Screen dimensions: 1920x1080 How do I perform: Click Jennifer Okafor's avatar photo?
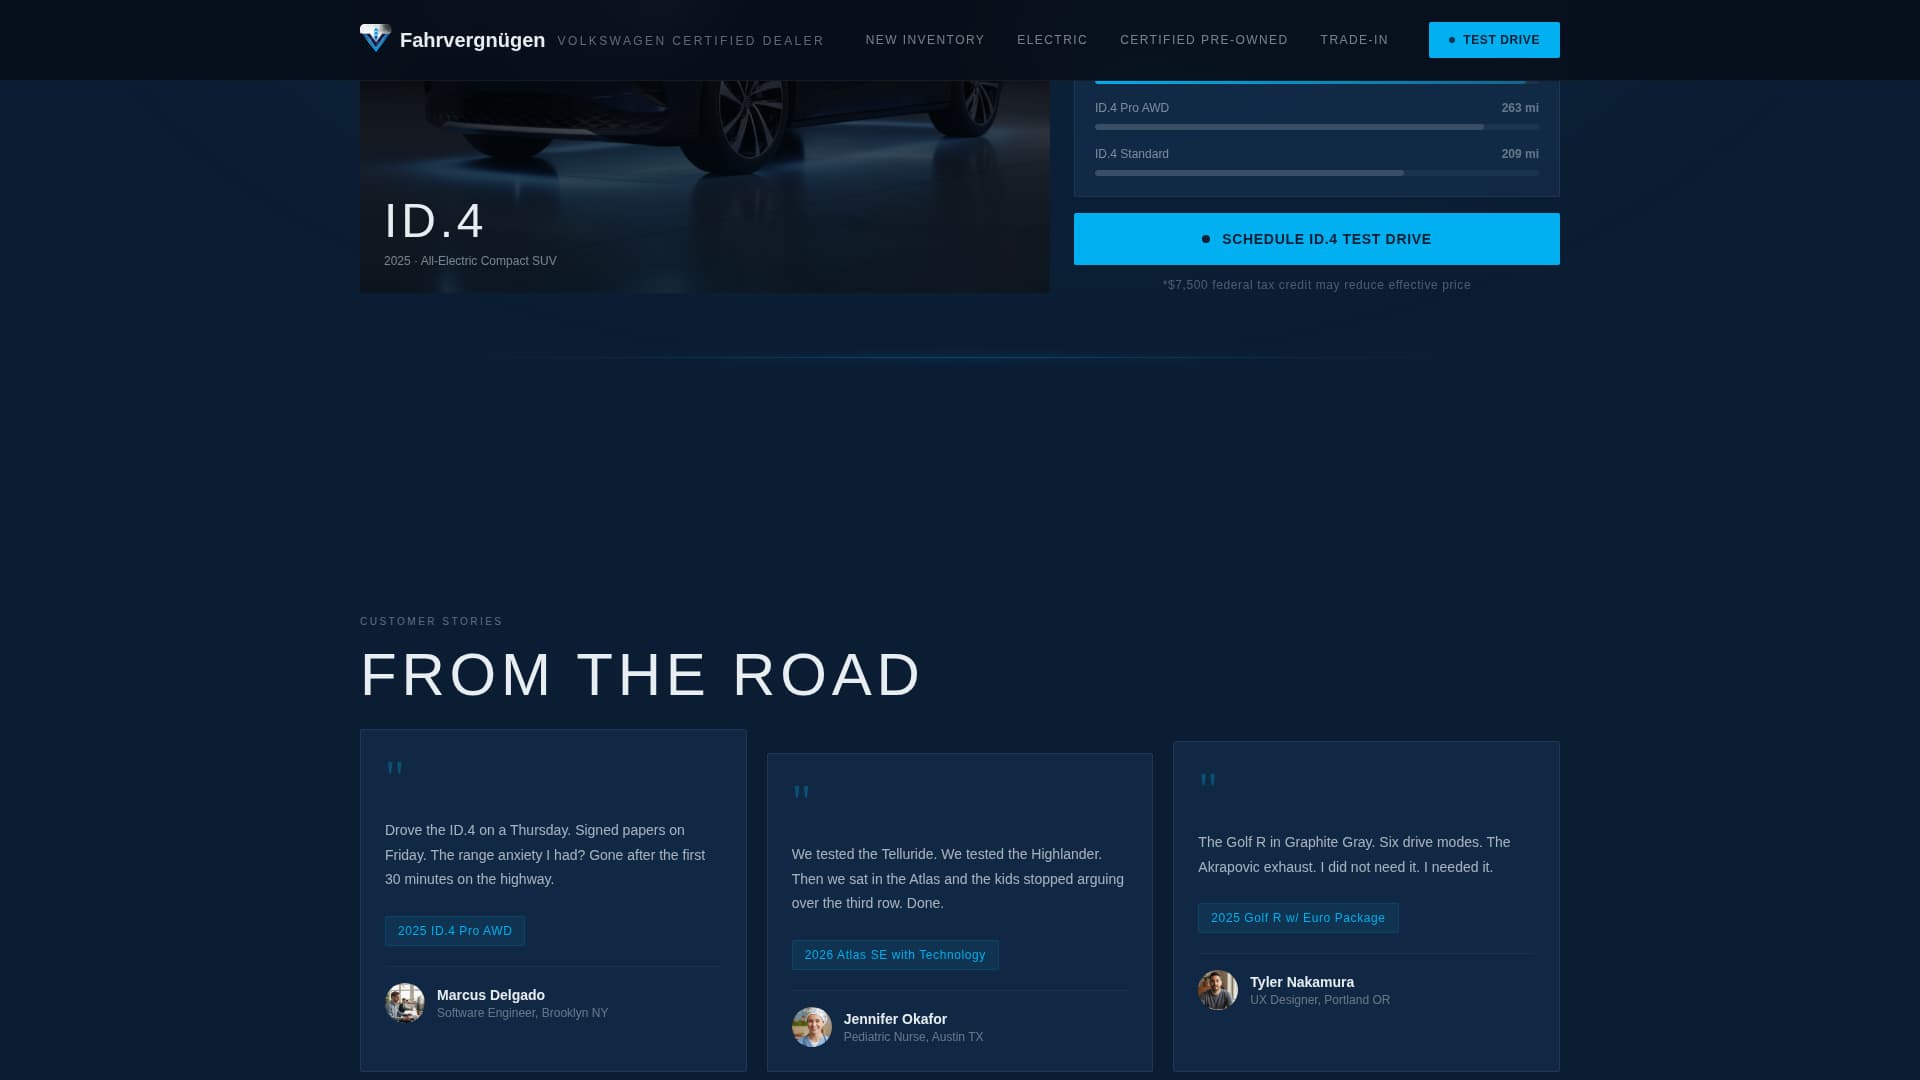812,1027
